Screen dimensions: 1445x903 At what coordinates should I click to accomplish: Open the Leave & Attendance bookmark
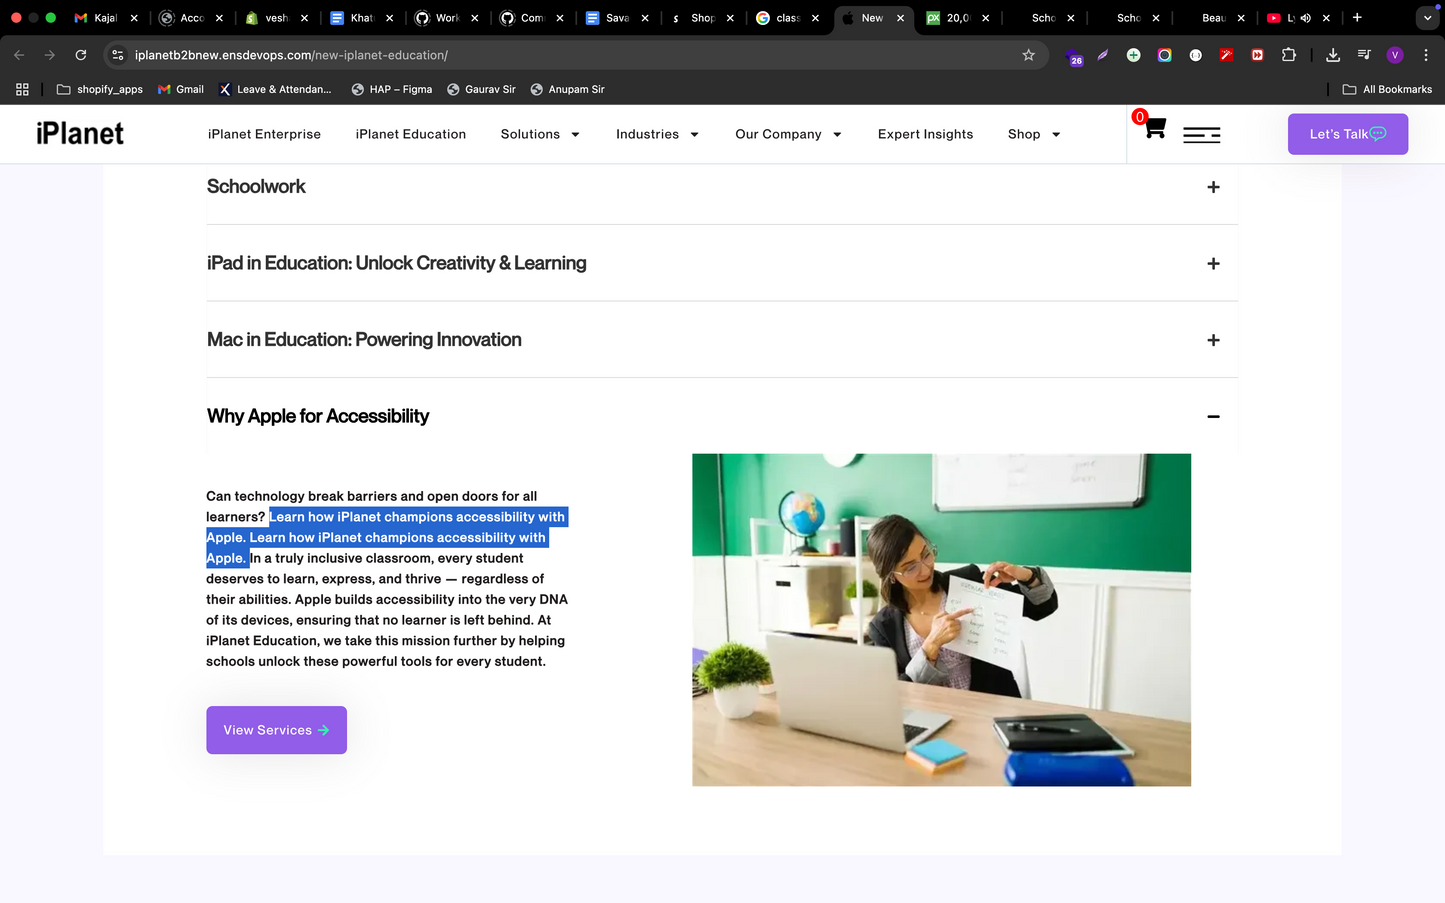pyautogui.click(x=275, y=89)
